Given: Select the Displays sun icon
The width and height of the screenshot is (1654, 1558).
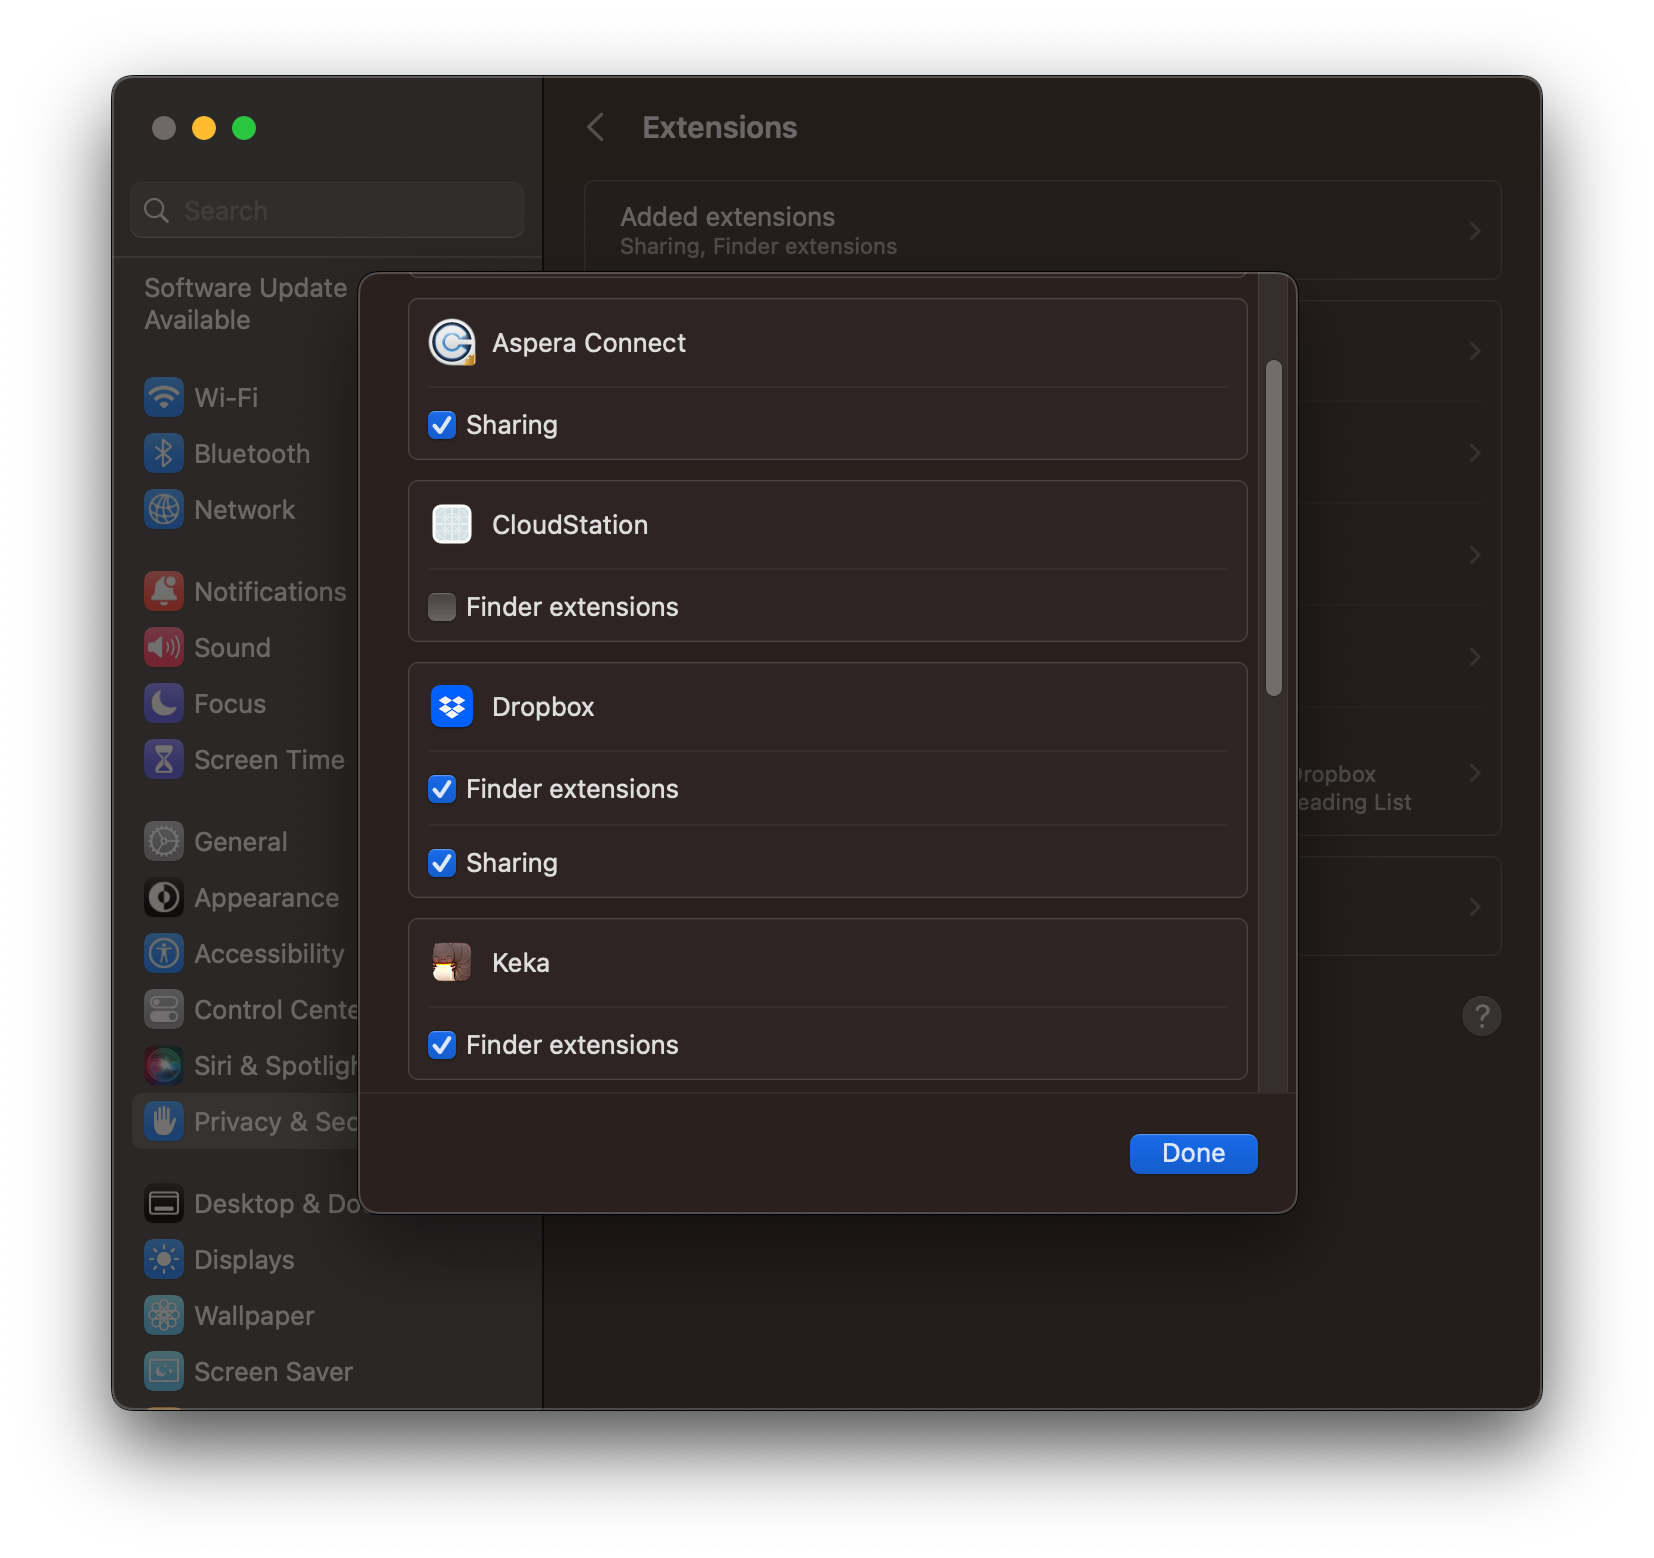Looking at the screenshot, I should pyautogui.click(x=164, y=1259).
